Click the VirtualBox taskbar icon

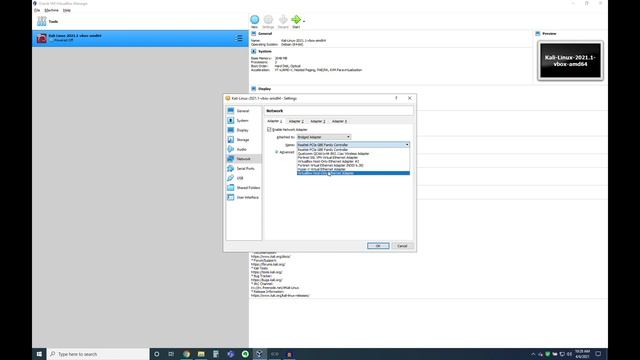coord(259,354)
